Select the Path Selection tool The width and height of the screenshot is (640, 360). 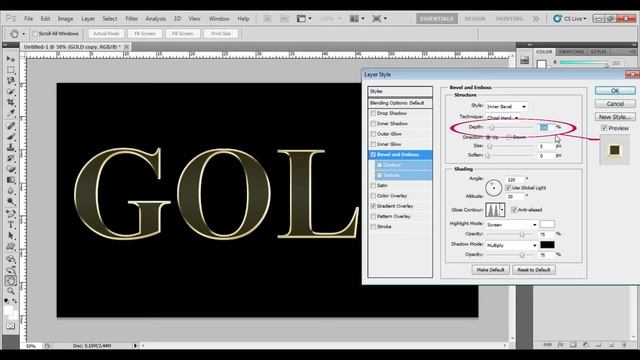pos(11,236)
